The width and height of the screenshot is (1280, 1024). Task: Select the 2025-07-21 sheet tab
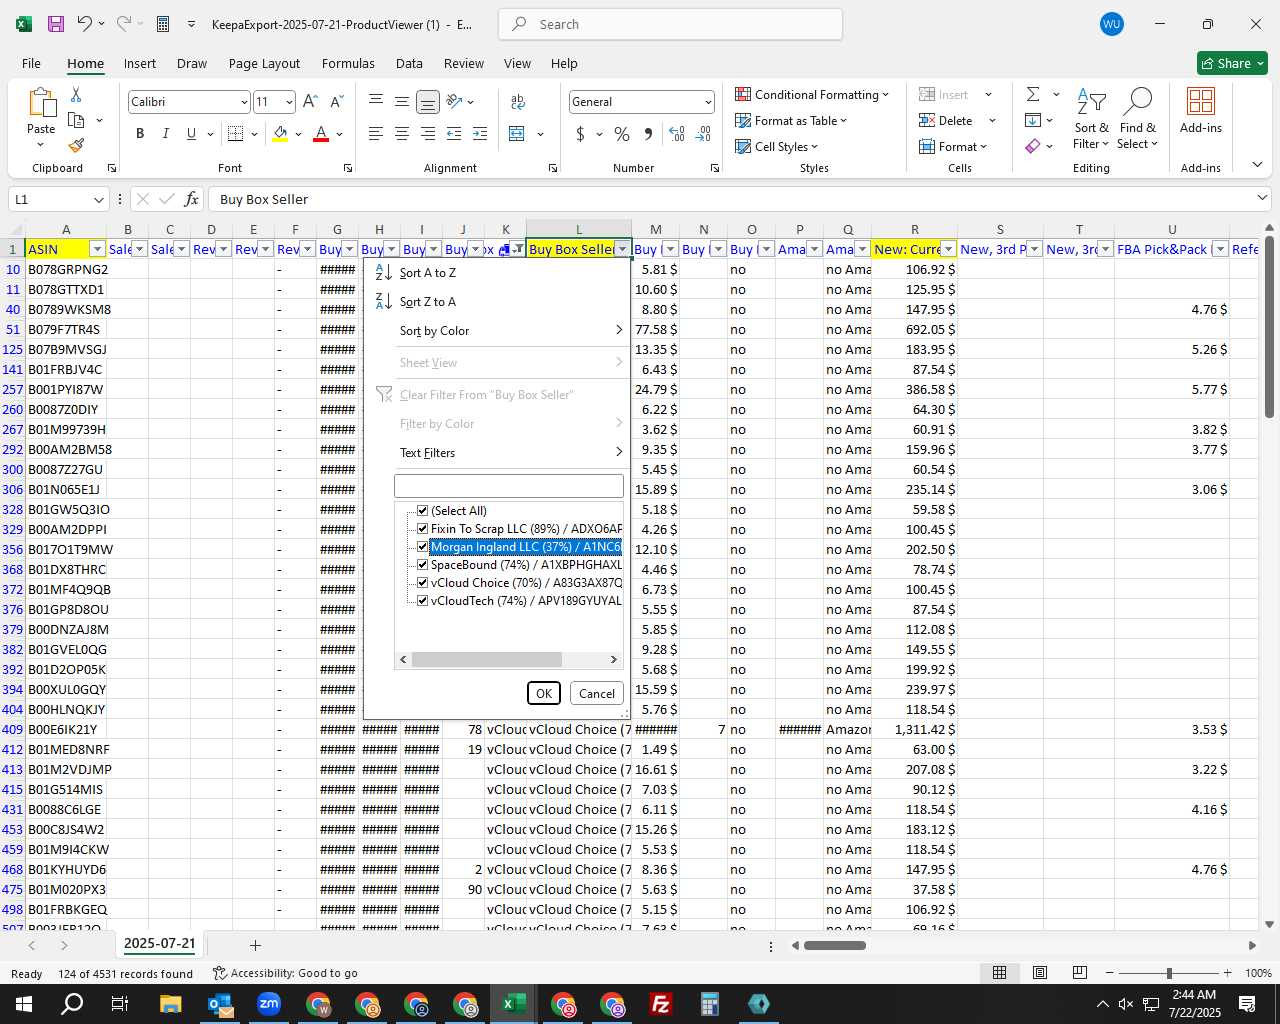[160, 943]
